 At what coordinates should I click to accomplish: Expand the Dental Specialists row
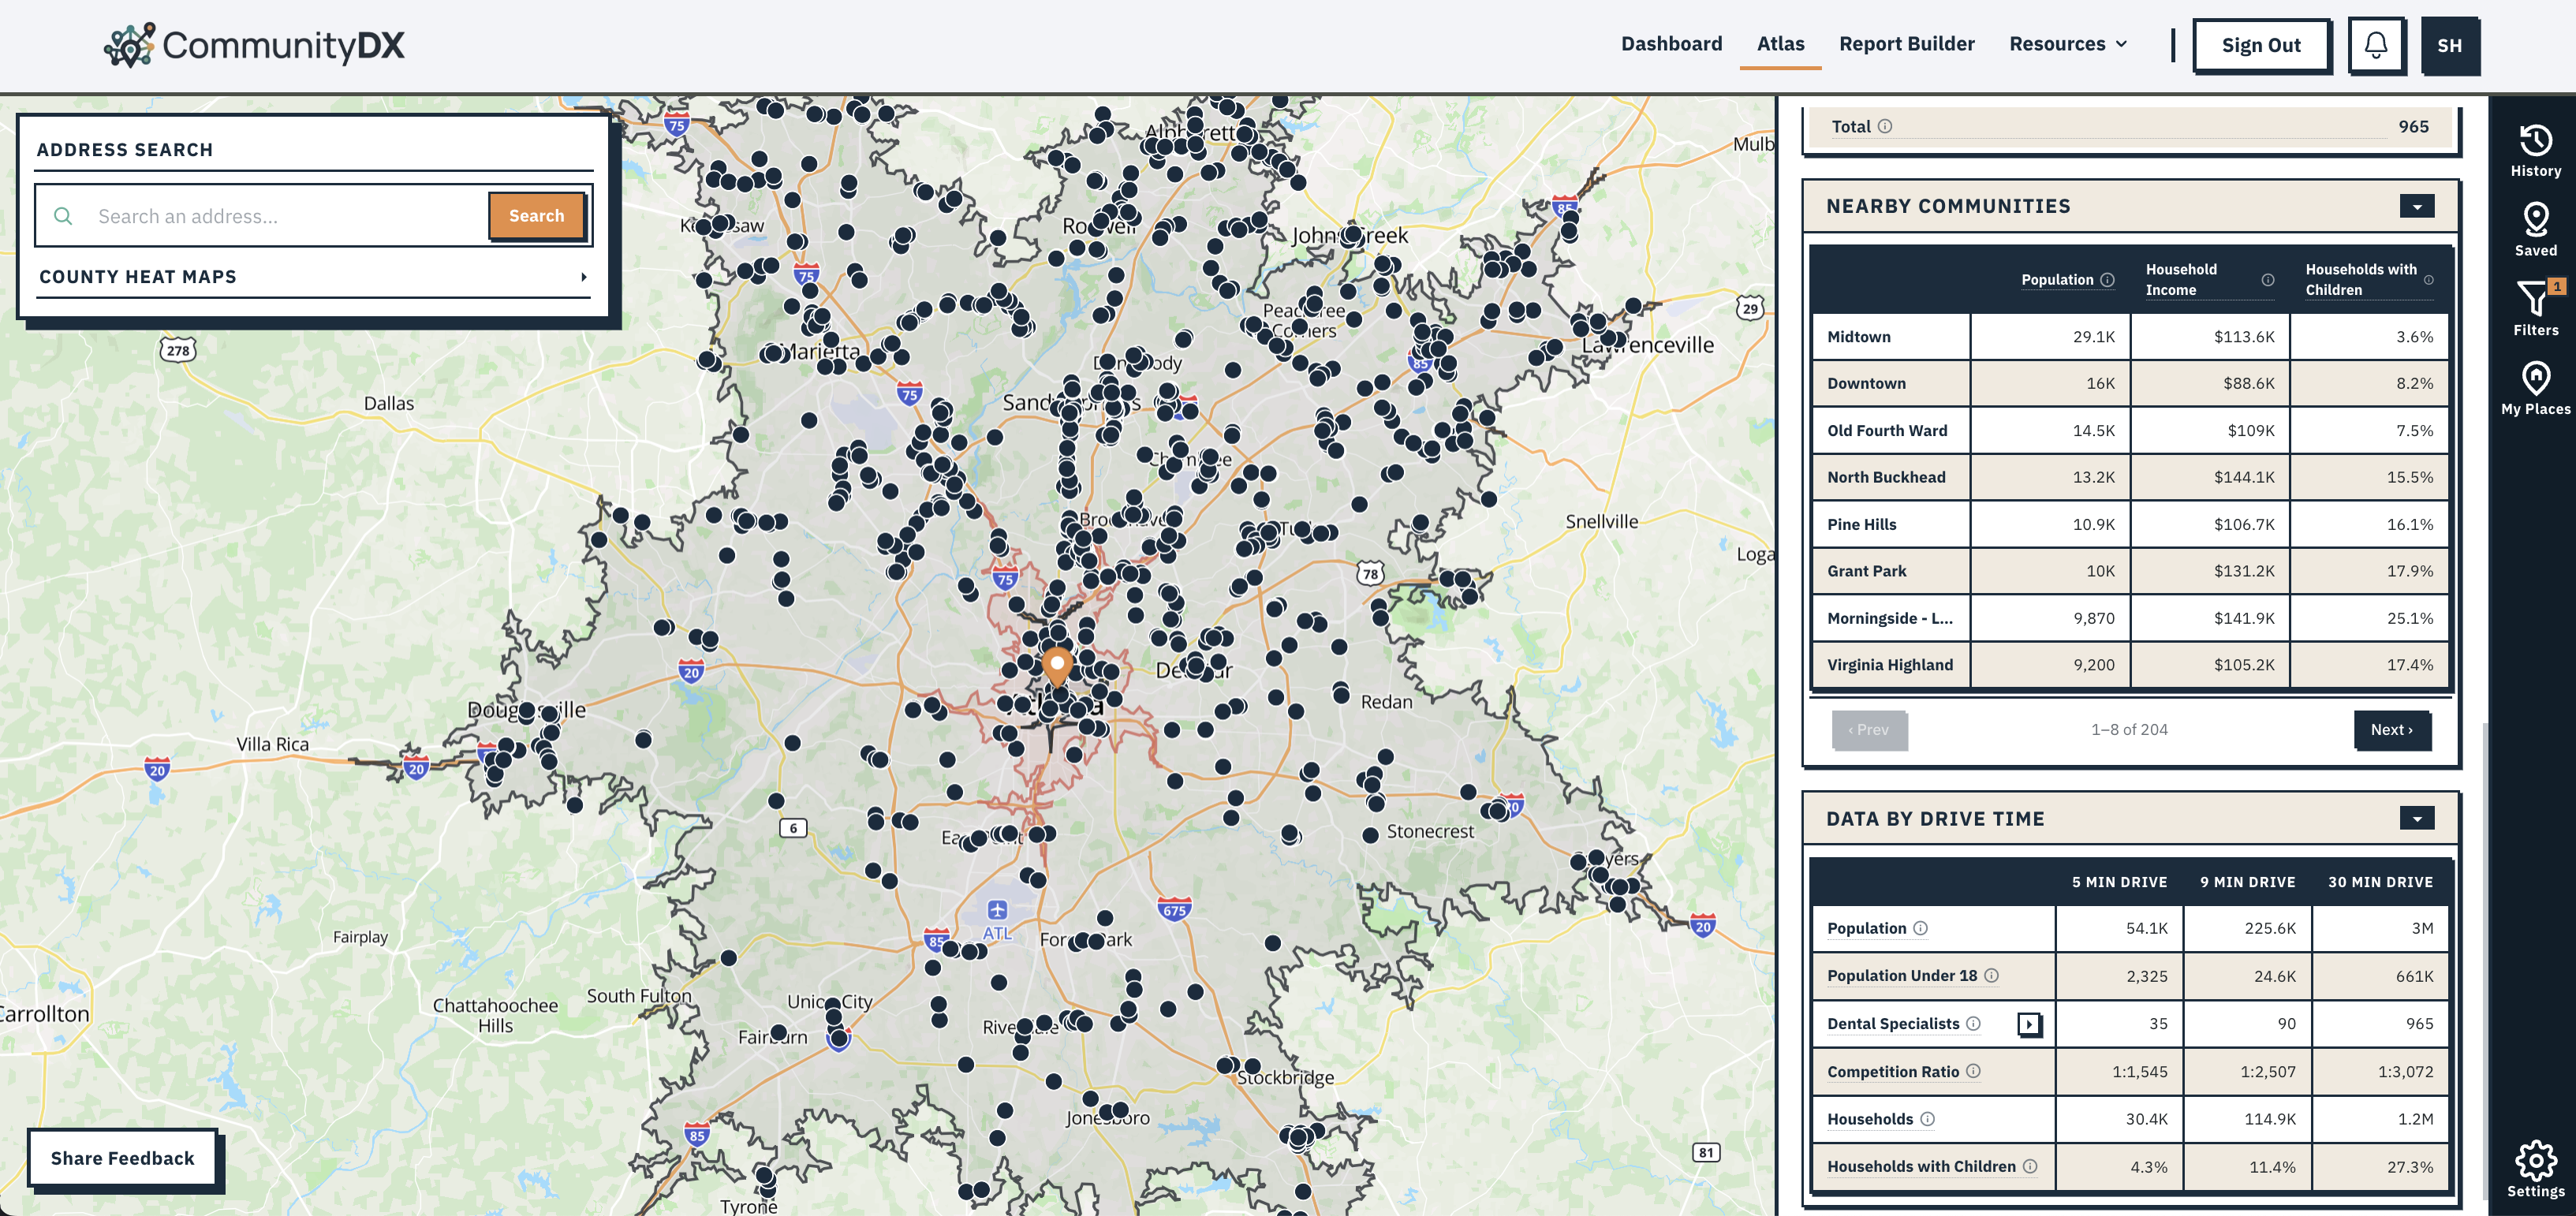pyautogui.click(x=2029, y=1024)
